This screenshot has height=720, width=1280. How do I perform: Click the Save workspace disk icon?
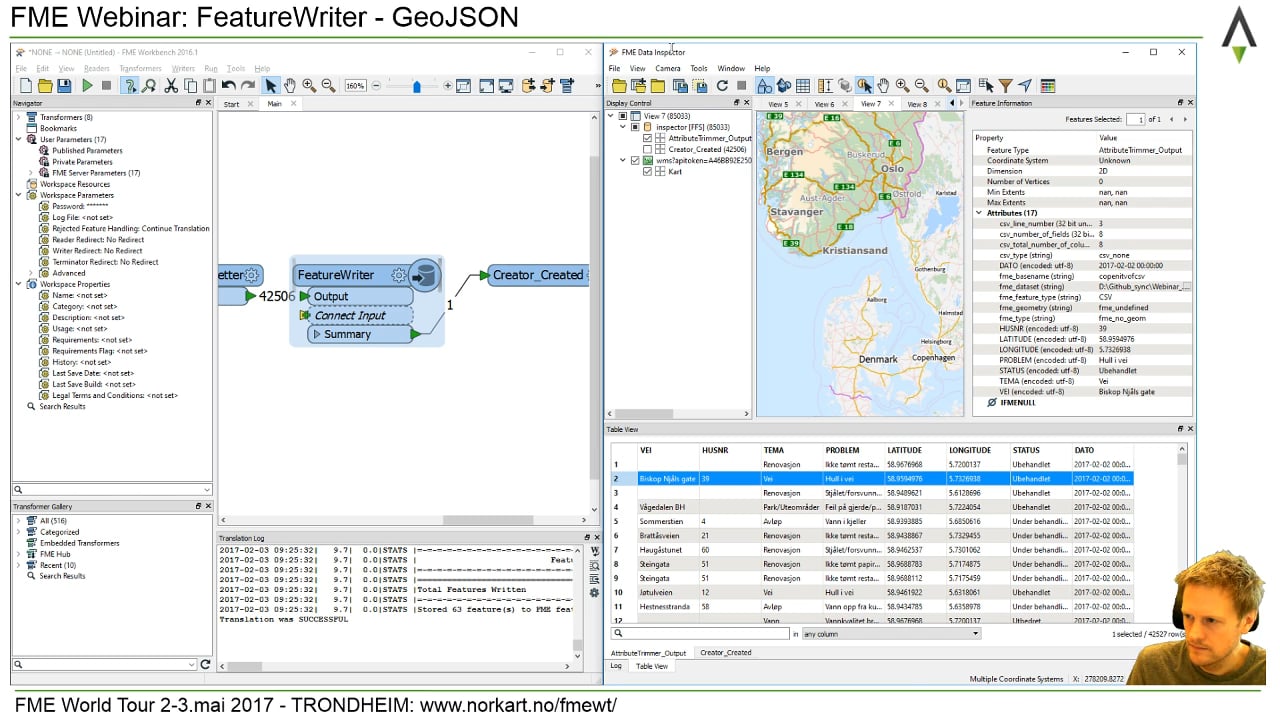click(x=63, y=86)
